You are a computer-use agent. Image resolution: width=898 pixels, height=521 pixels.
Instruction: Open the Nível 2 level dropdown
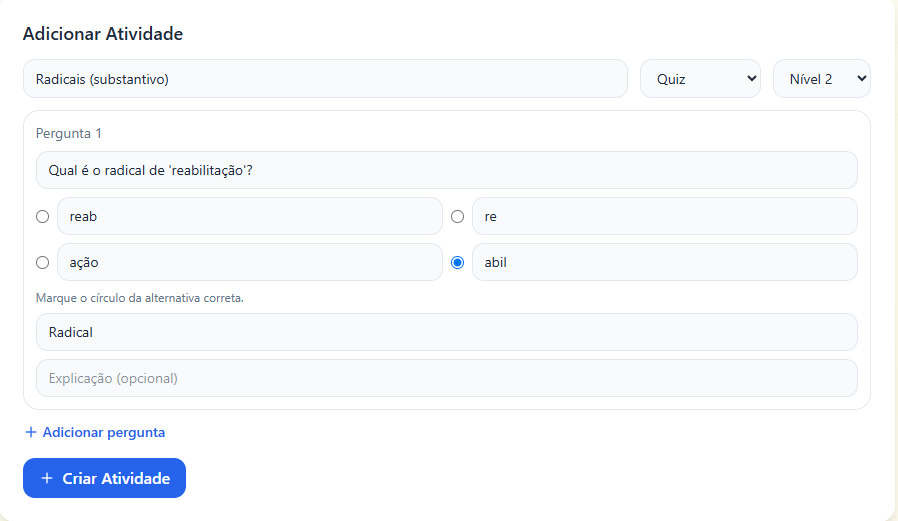pyautogui.click(x=821, y=79)
